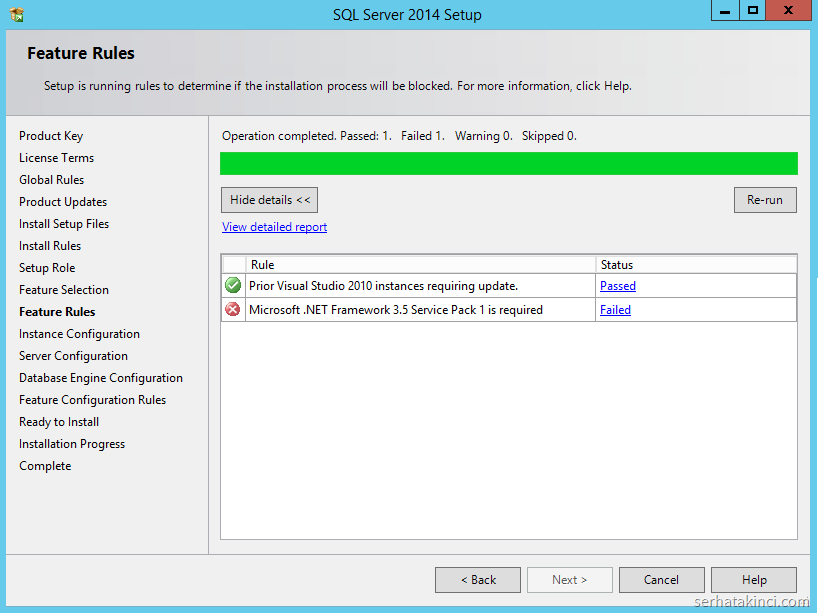
Task: Go back with the Back button
Action: pyautogui.click(x=478, y=580)
